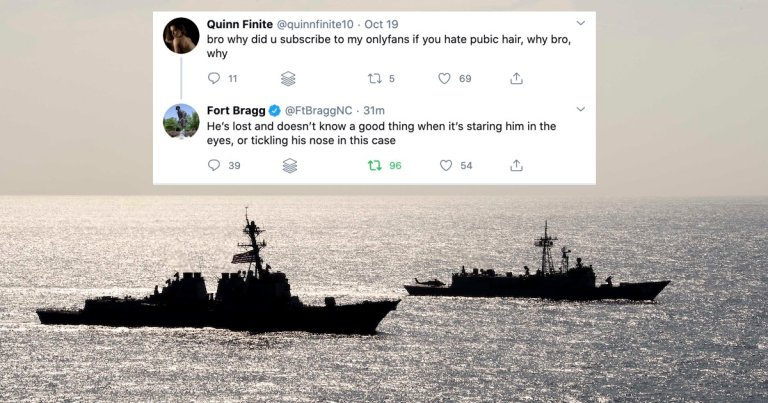Like Quinn Finite's tweet with the heart
Viewport: 768px width, 403px height.
[445, 78]
